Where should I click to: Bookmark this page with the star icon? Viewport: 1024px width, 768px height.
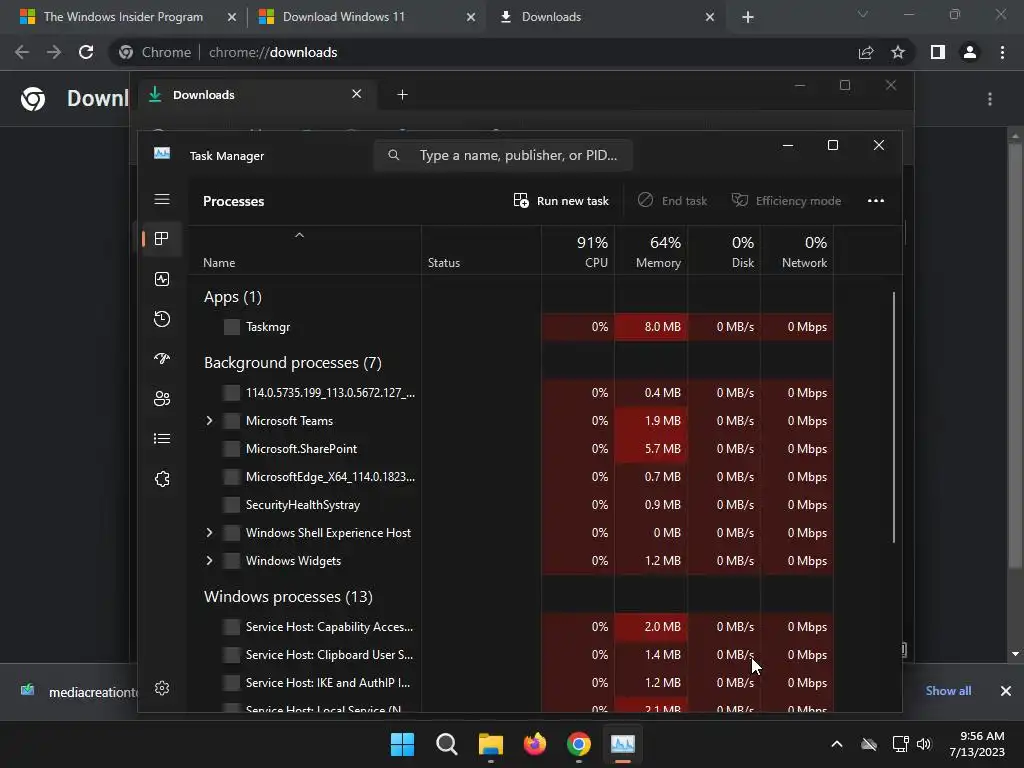click(x=898, y=52)
